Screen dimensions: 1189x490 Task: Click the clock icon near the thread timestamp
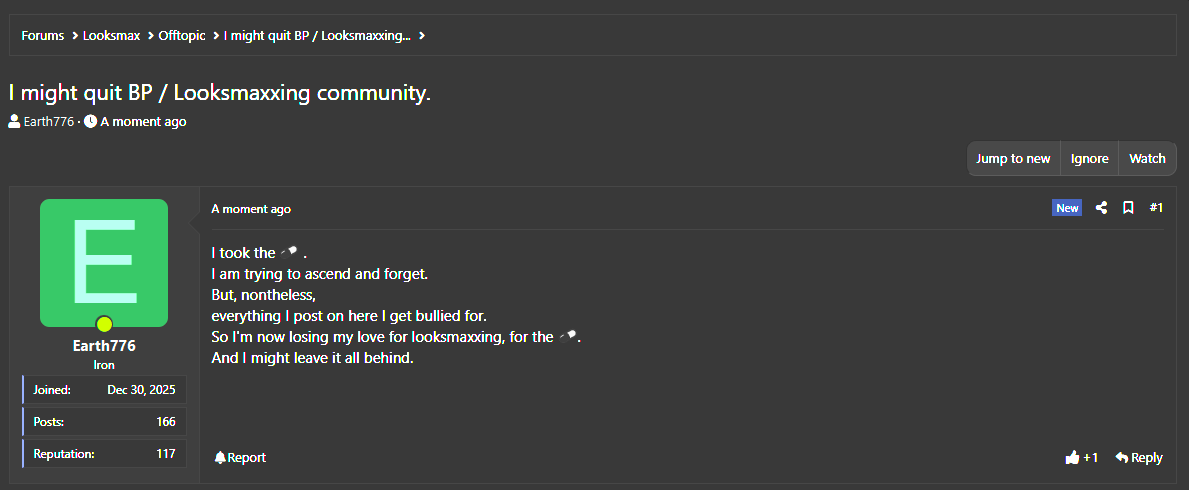[x=90, y=121]
